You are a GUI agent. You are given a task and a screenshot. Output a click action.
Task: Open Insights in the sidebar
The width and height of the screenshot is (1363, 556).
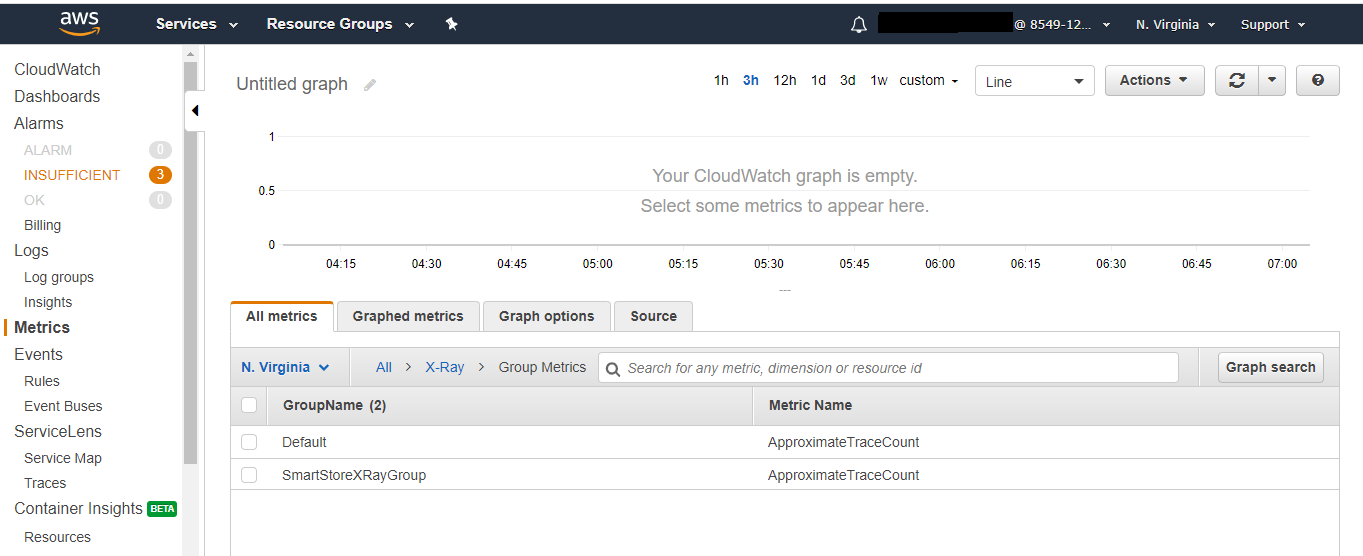pyautogui.click(x=48, y=302)
